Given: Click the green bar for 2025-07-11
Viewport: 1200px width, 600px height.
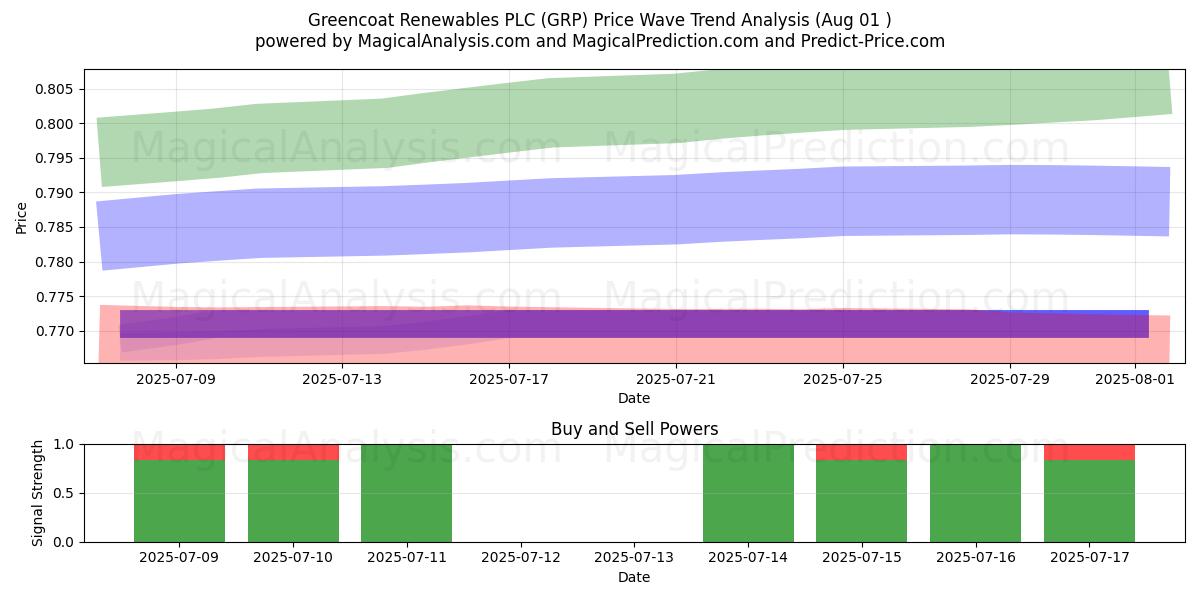Looking at the screenshot, I should coord(407,493).
